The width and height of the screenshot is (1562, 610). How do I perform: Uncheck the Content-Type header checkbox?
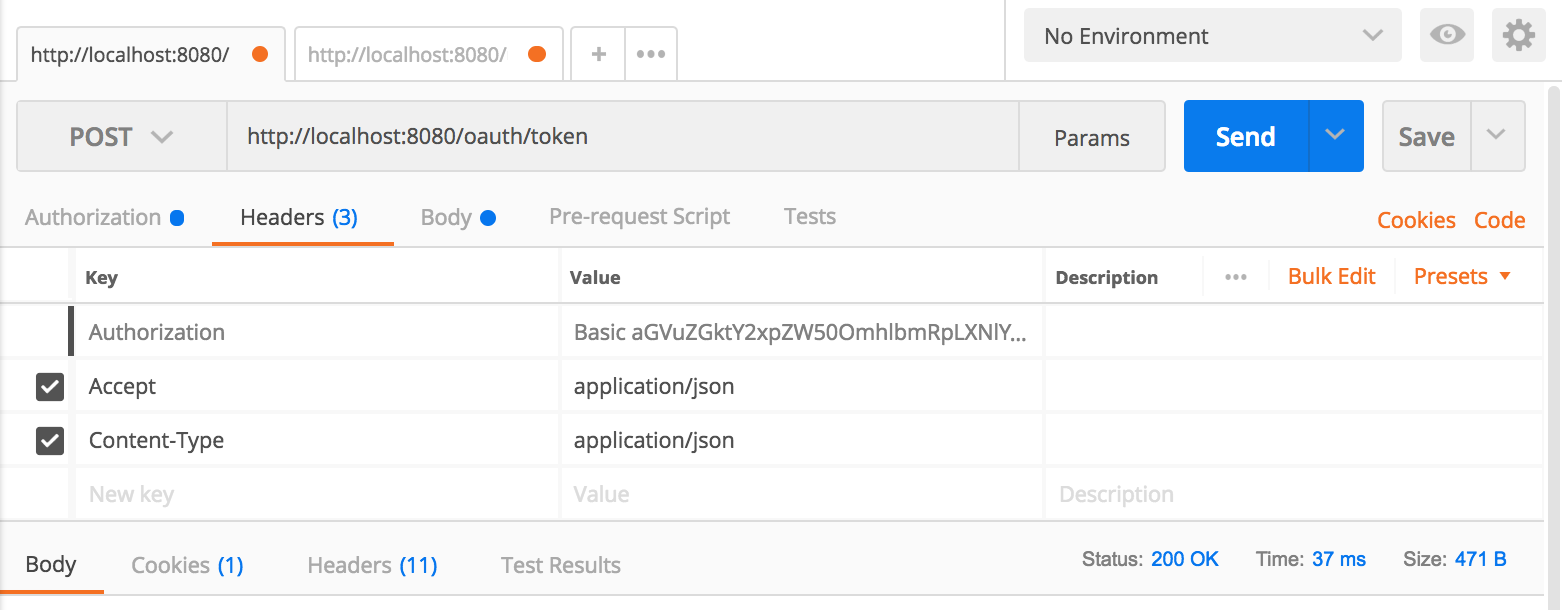[50, 441]
